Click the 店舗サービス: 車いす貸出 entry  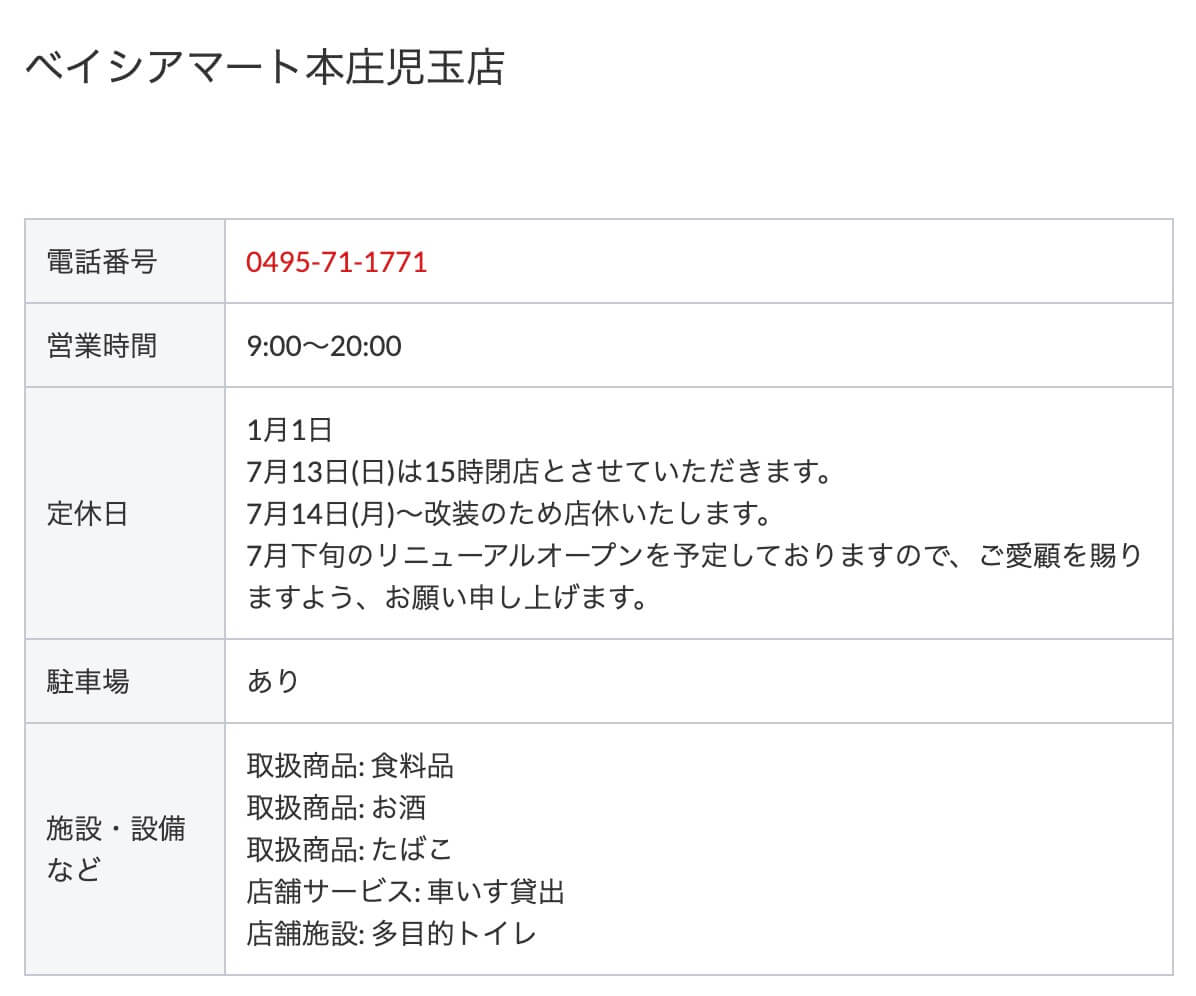406,892
